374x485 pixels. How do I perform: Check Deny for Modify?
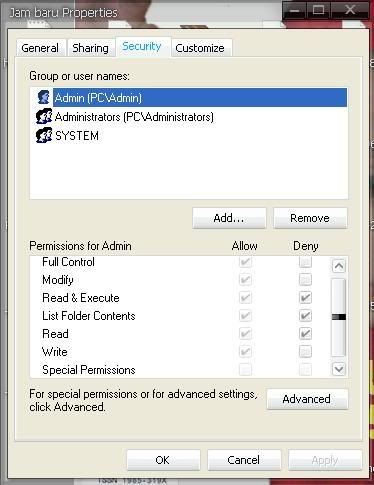305,280
